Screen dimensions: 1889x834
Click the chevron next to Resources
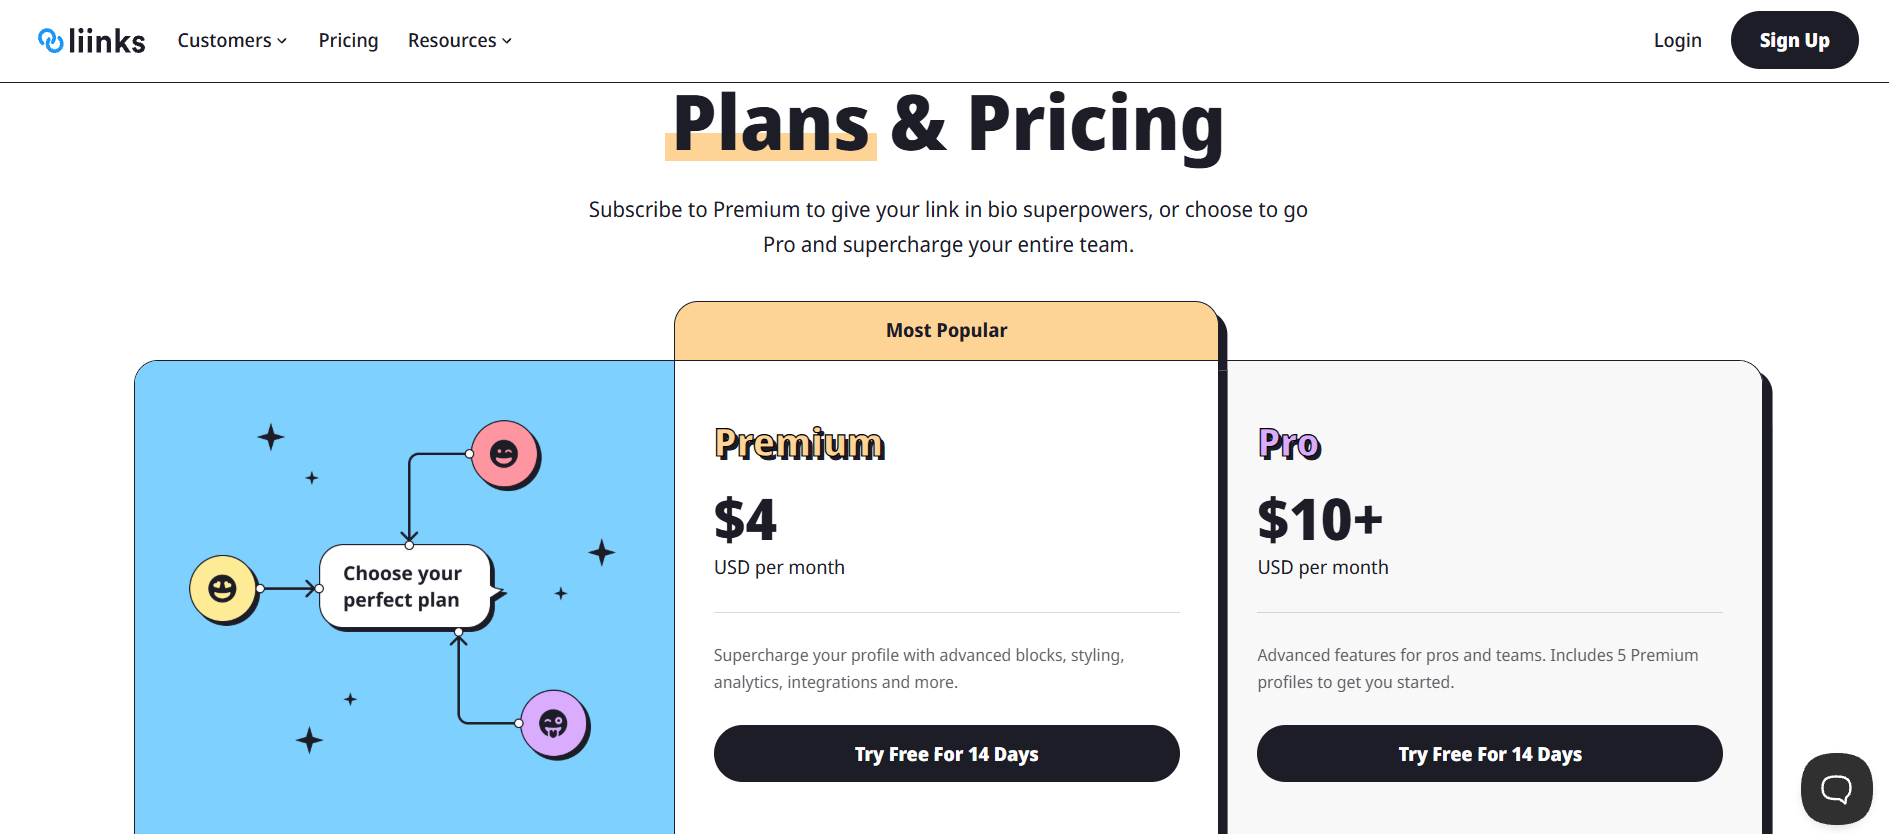point(507,41)
